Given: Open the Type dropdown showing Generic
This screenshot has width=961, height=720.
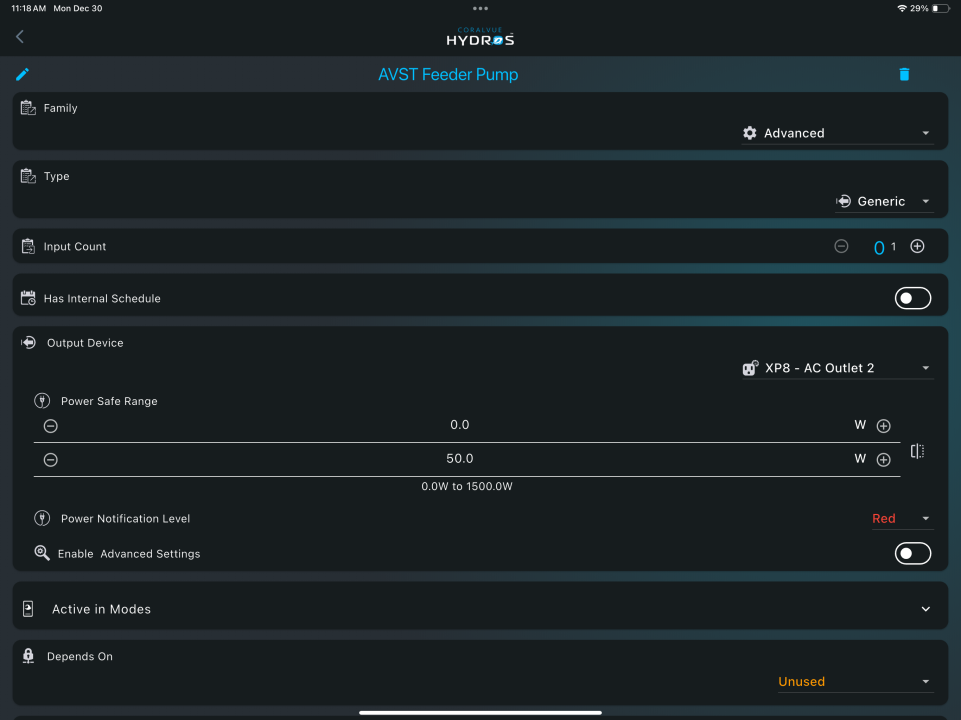Looking at the screenshot, I should (x=884, y=201).
